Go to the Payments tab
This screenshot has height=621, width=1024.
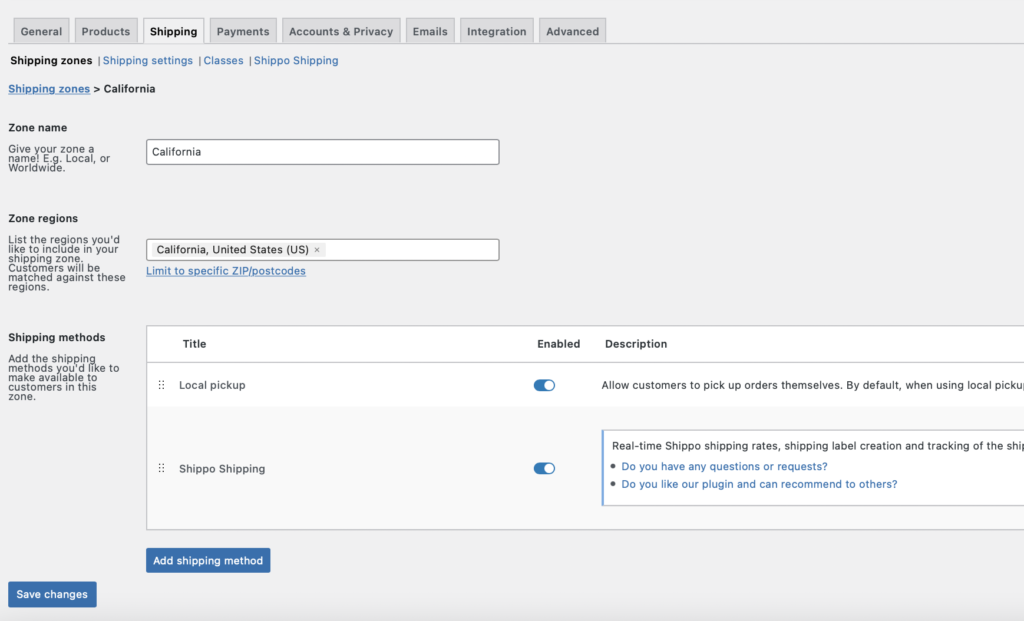point(243,31)
